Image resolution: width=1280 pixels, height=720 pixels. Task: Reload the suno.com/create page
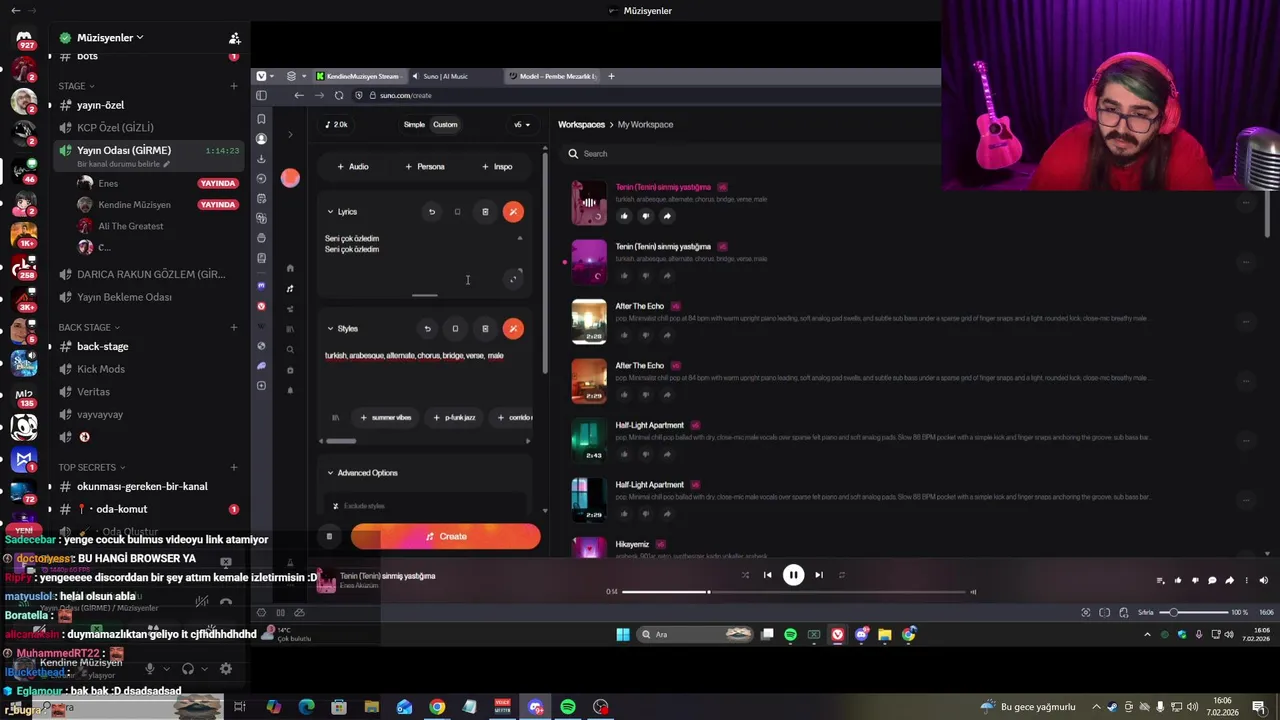339,95
